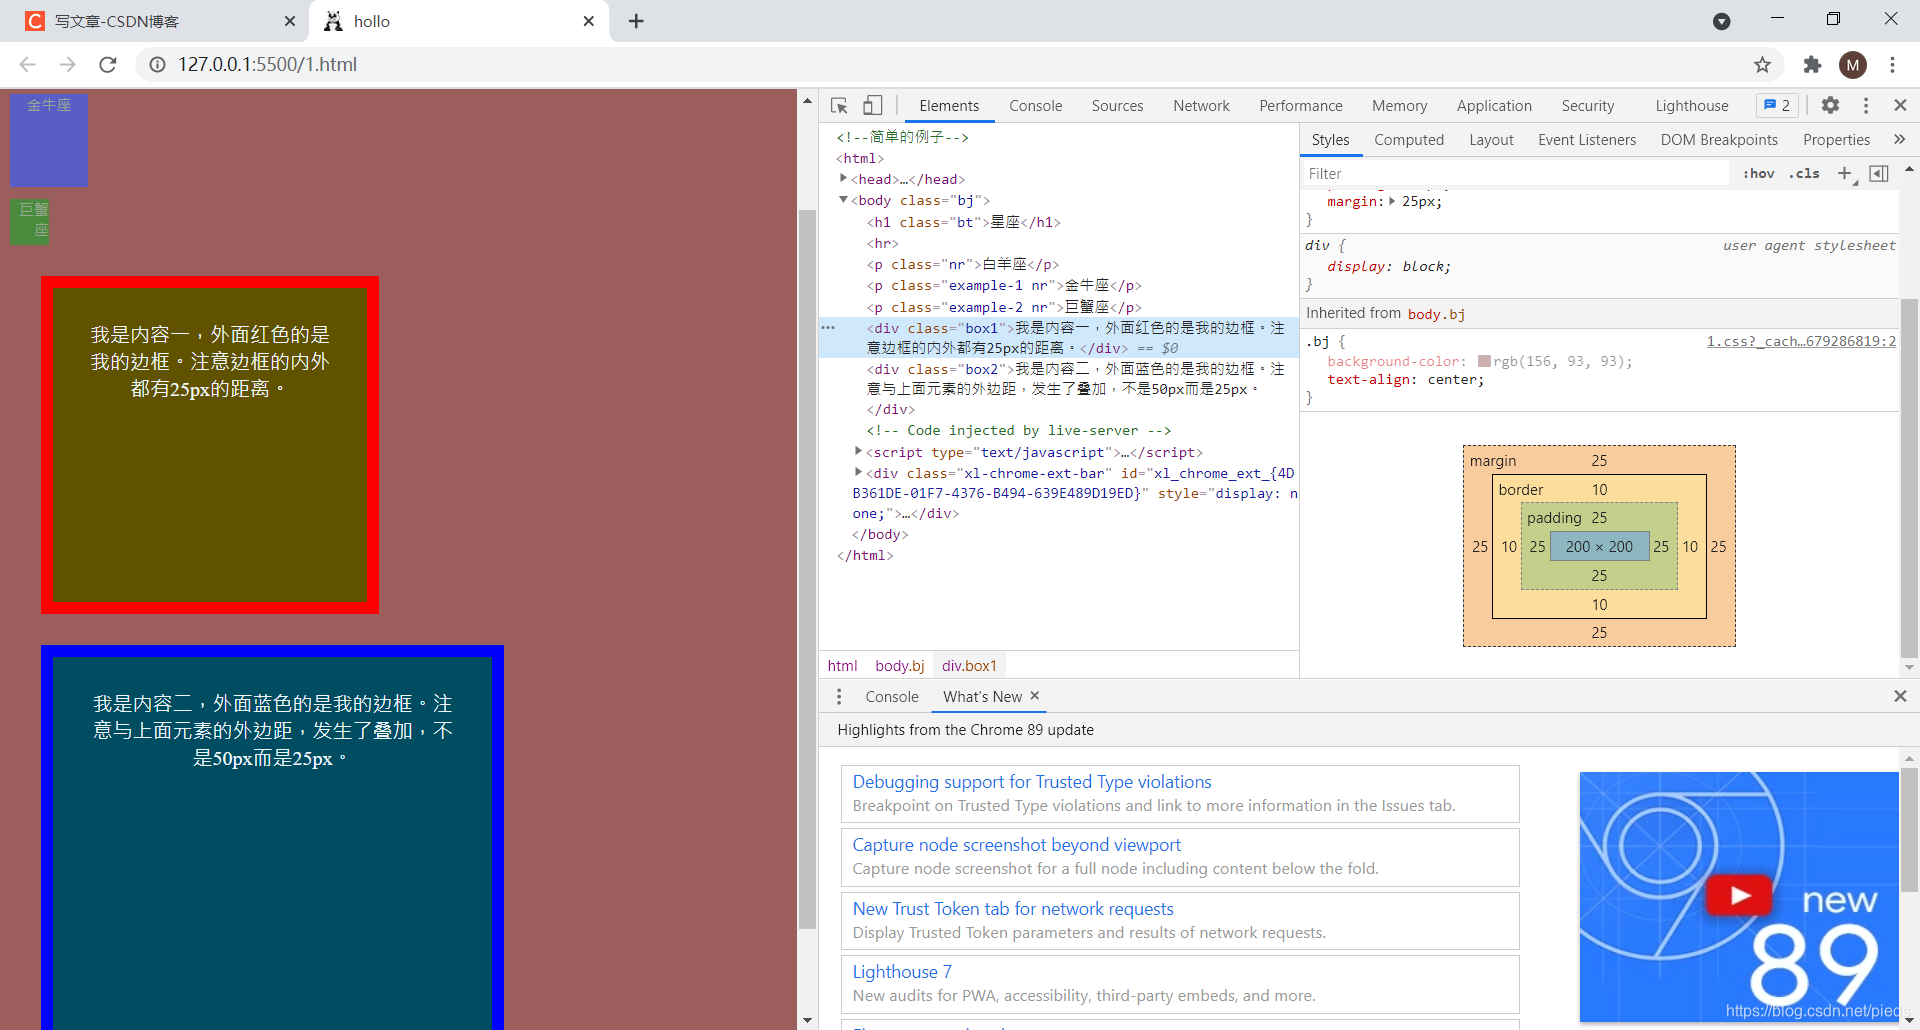Close the CSDN blog tab
The image size is (1920, 1030).
pyautogui.click(x=290, y=21)
